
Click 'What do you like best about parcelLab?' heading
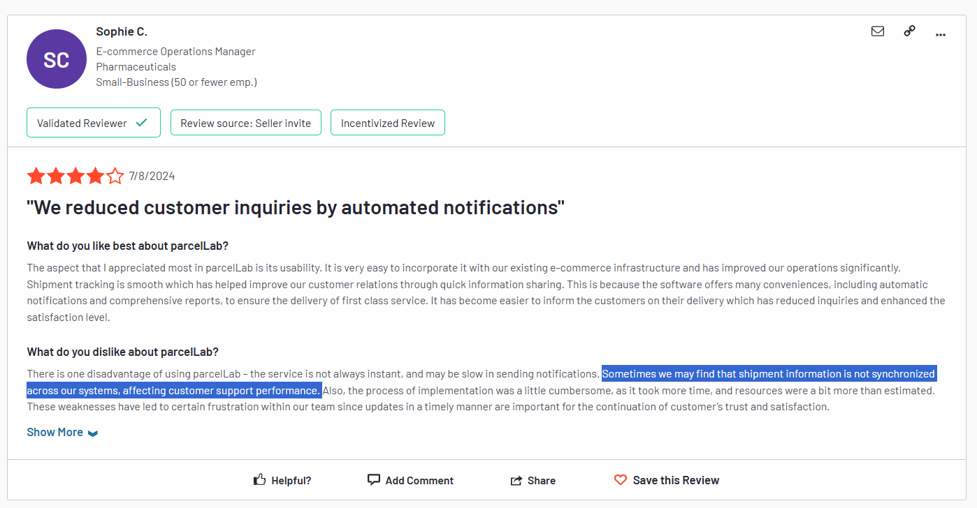(128, 246)
